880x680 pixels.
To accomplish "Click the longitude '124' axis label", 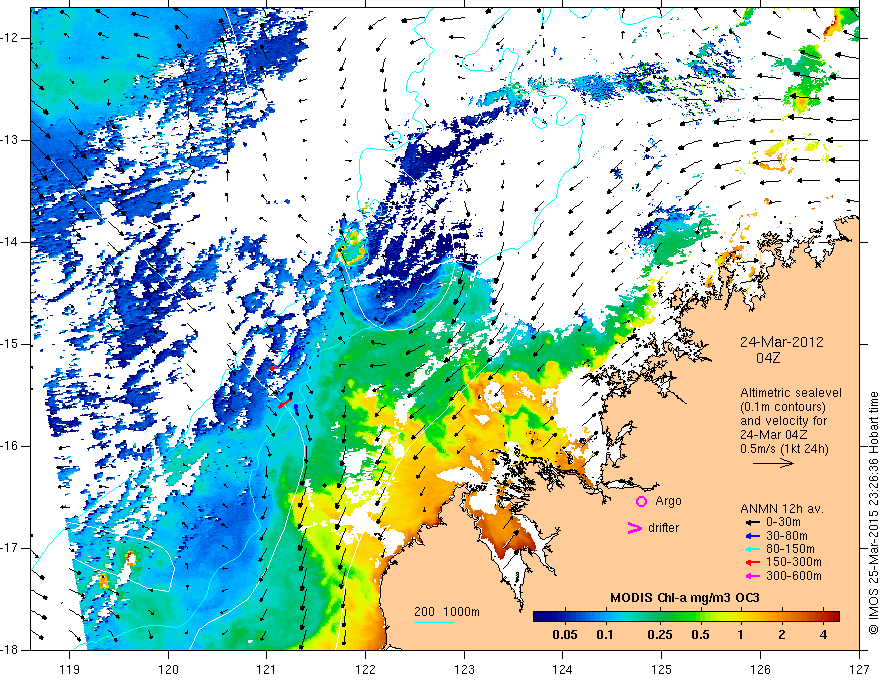I will [x=563, y=669].
